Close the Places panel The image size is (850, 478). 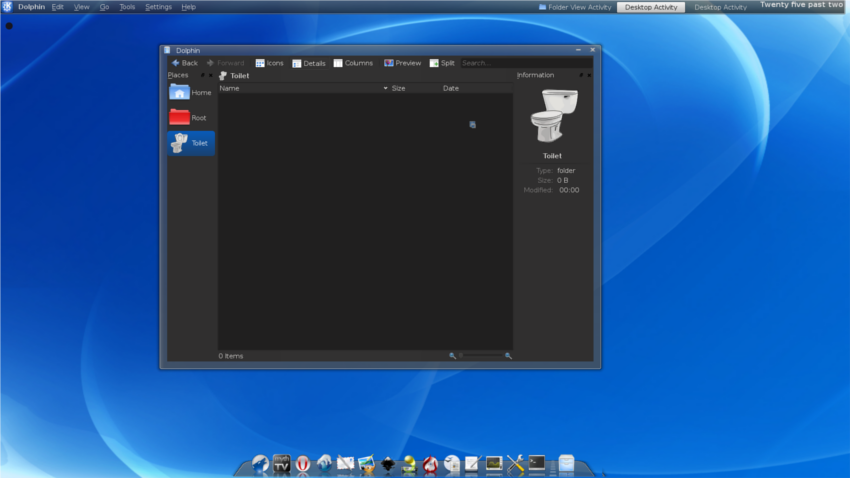tap(210, 75)
